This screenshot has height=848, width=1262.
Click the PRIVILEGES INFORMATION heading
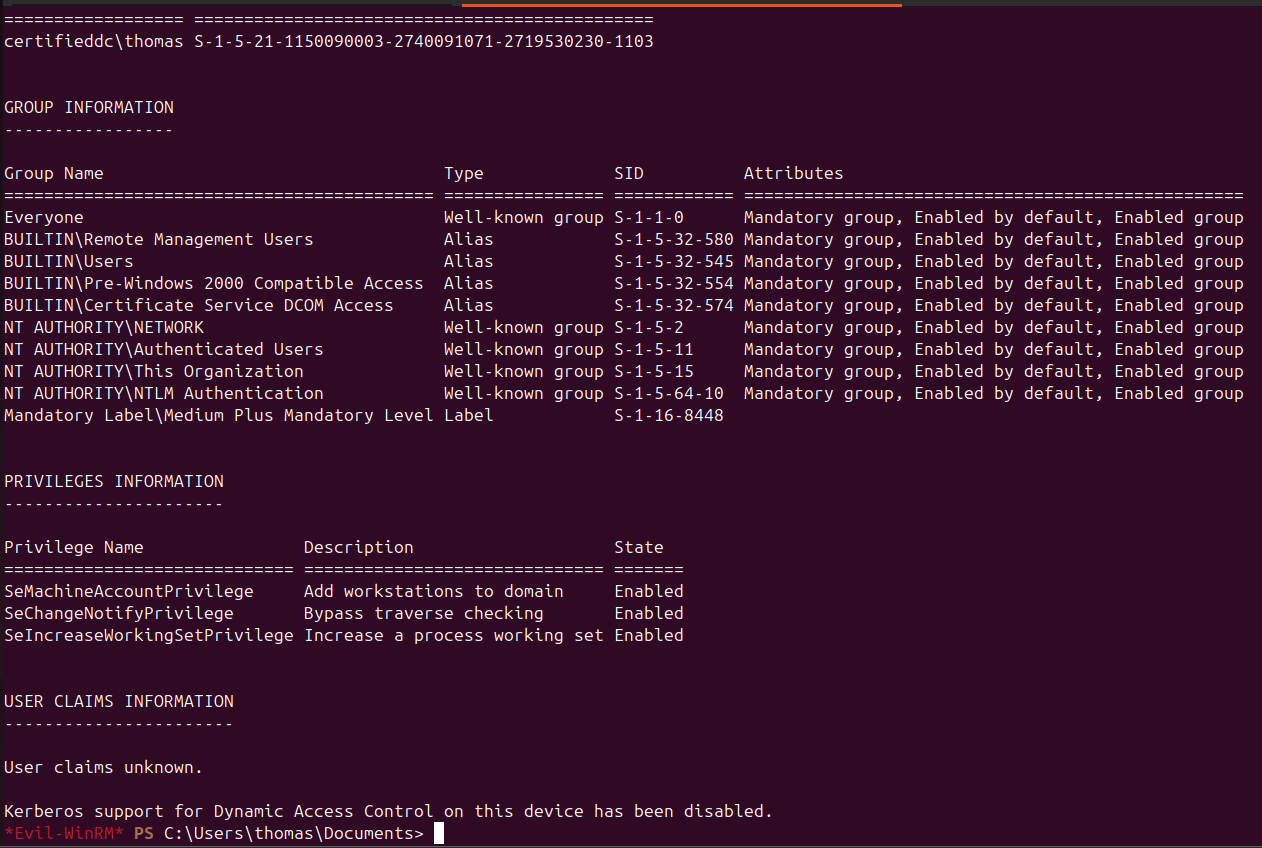point(114,482)
